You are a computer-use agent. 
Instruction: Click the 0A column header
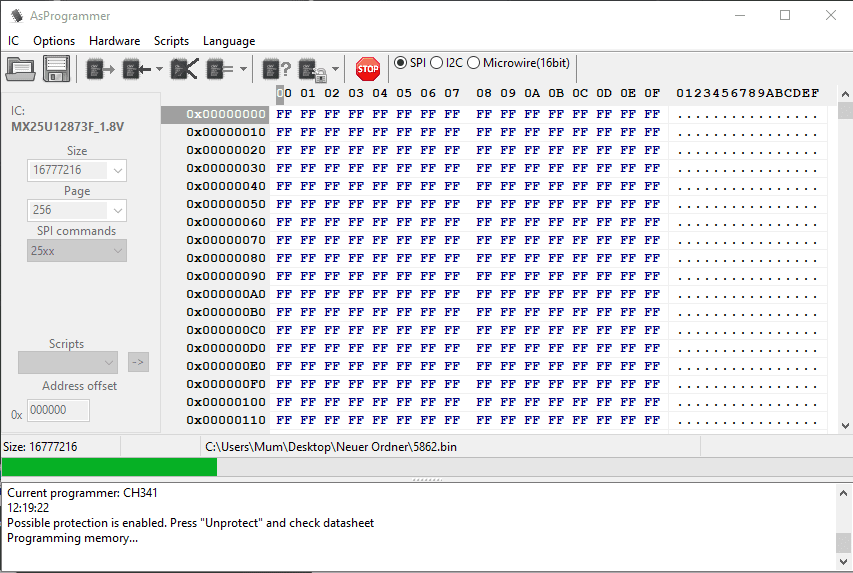(532, 93)
